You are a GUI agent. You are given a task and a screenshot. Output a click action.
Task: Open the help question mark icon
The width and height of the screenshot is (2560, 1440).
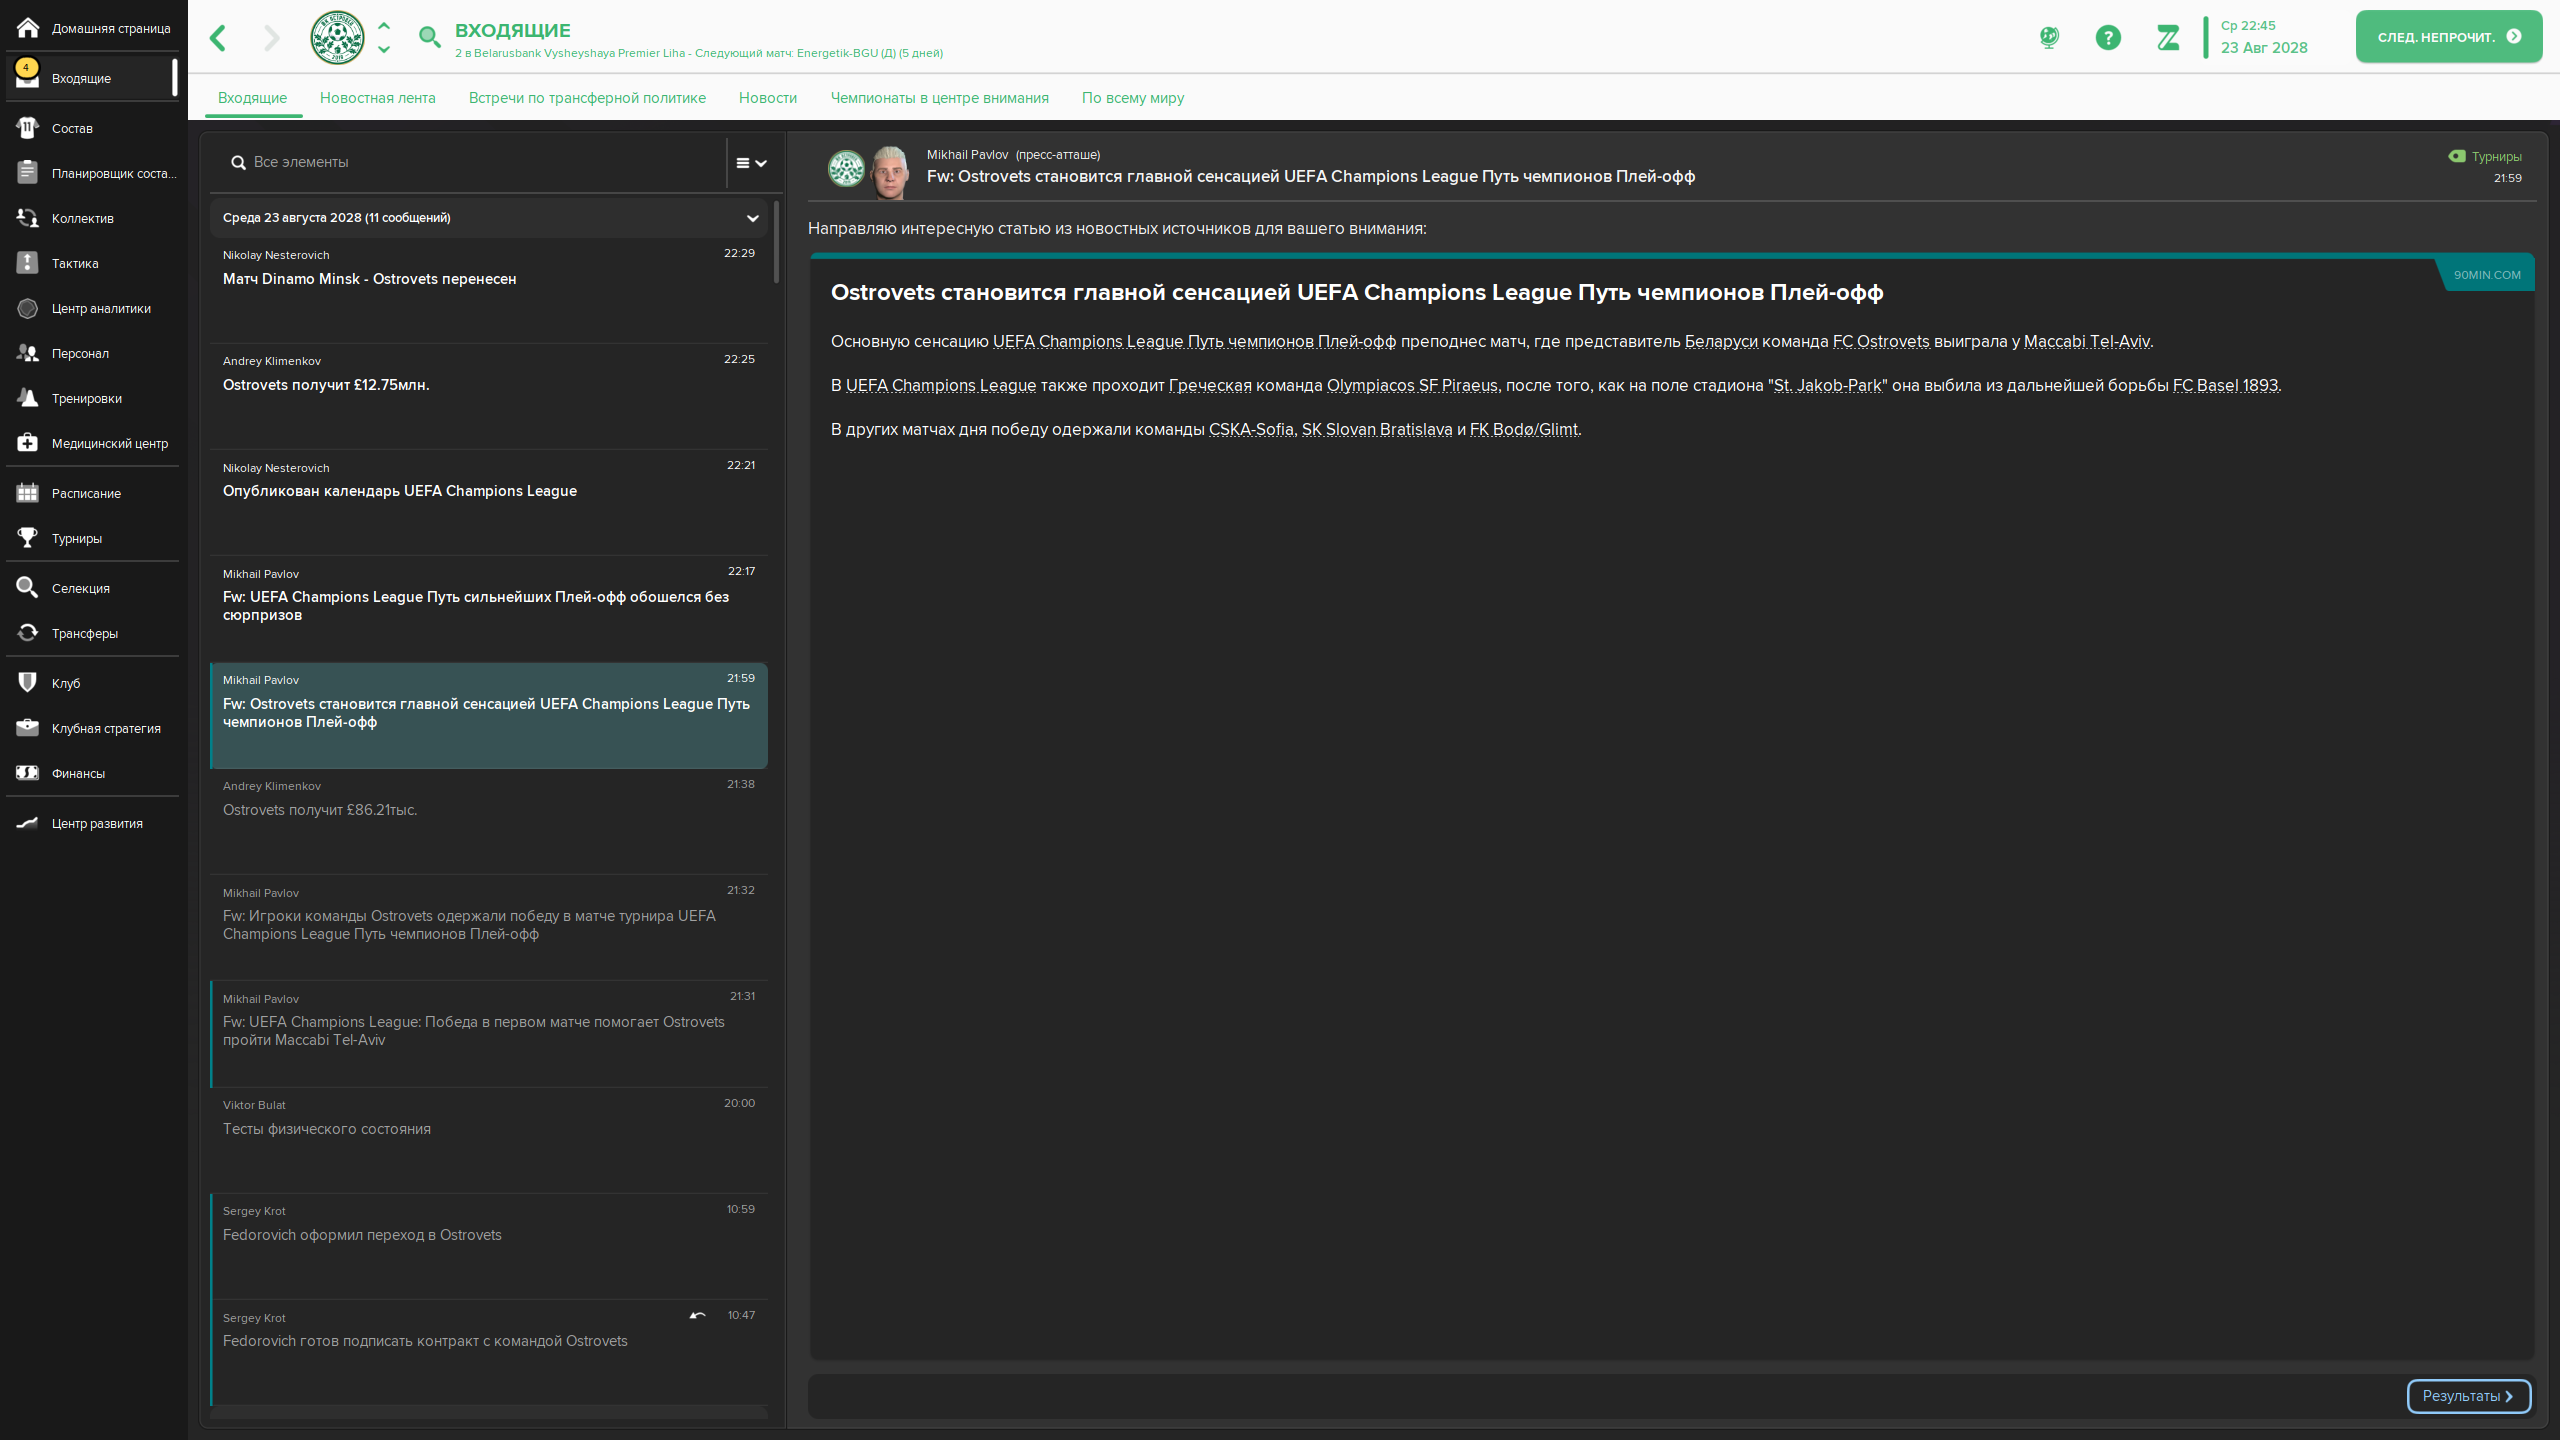(2108, 38)
